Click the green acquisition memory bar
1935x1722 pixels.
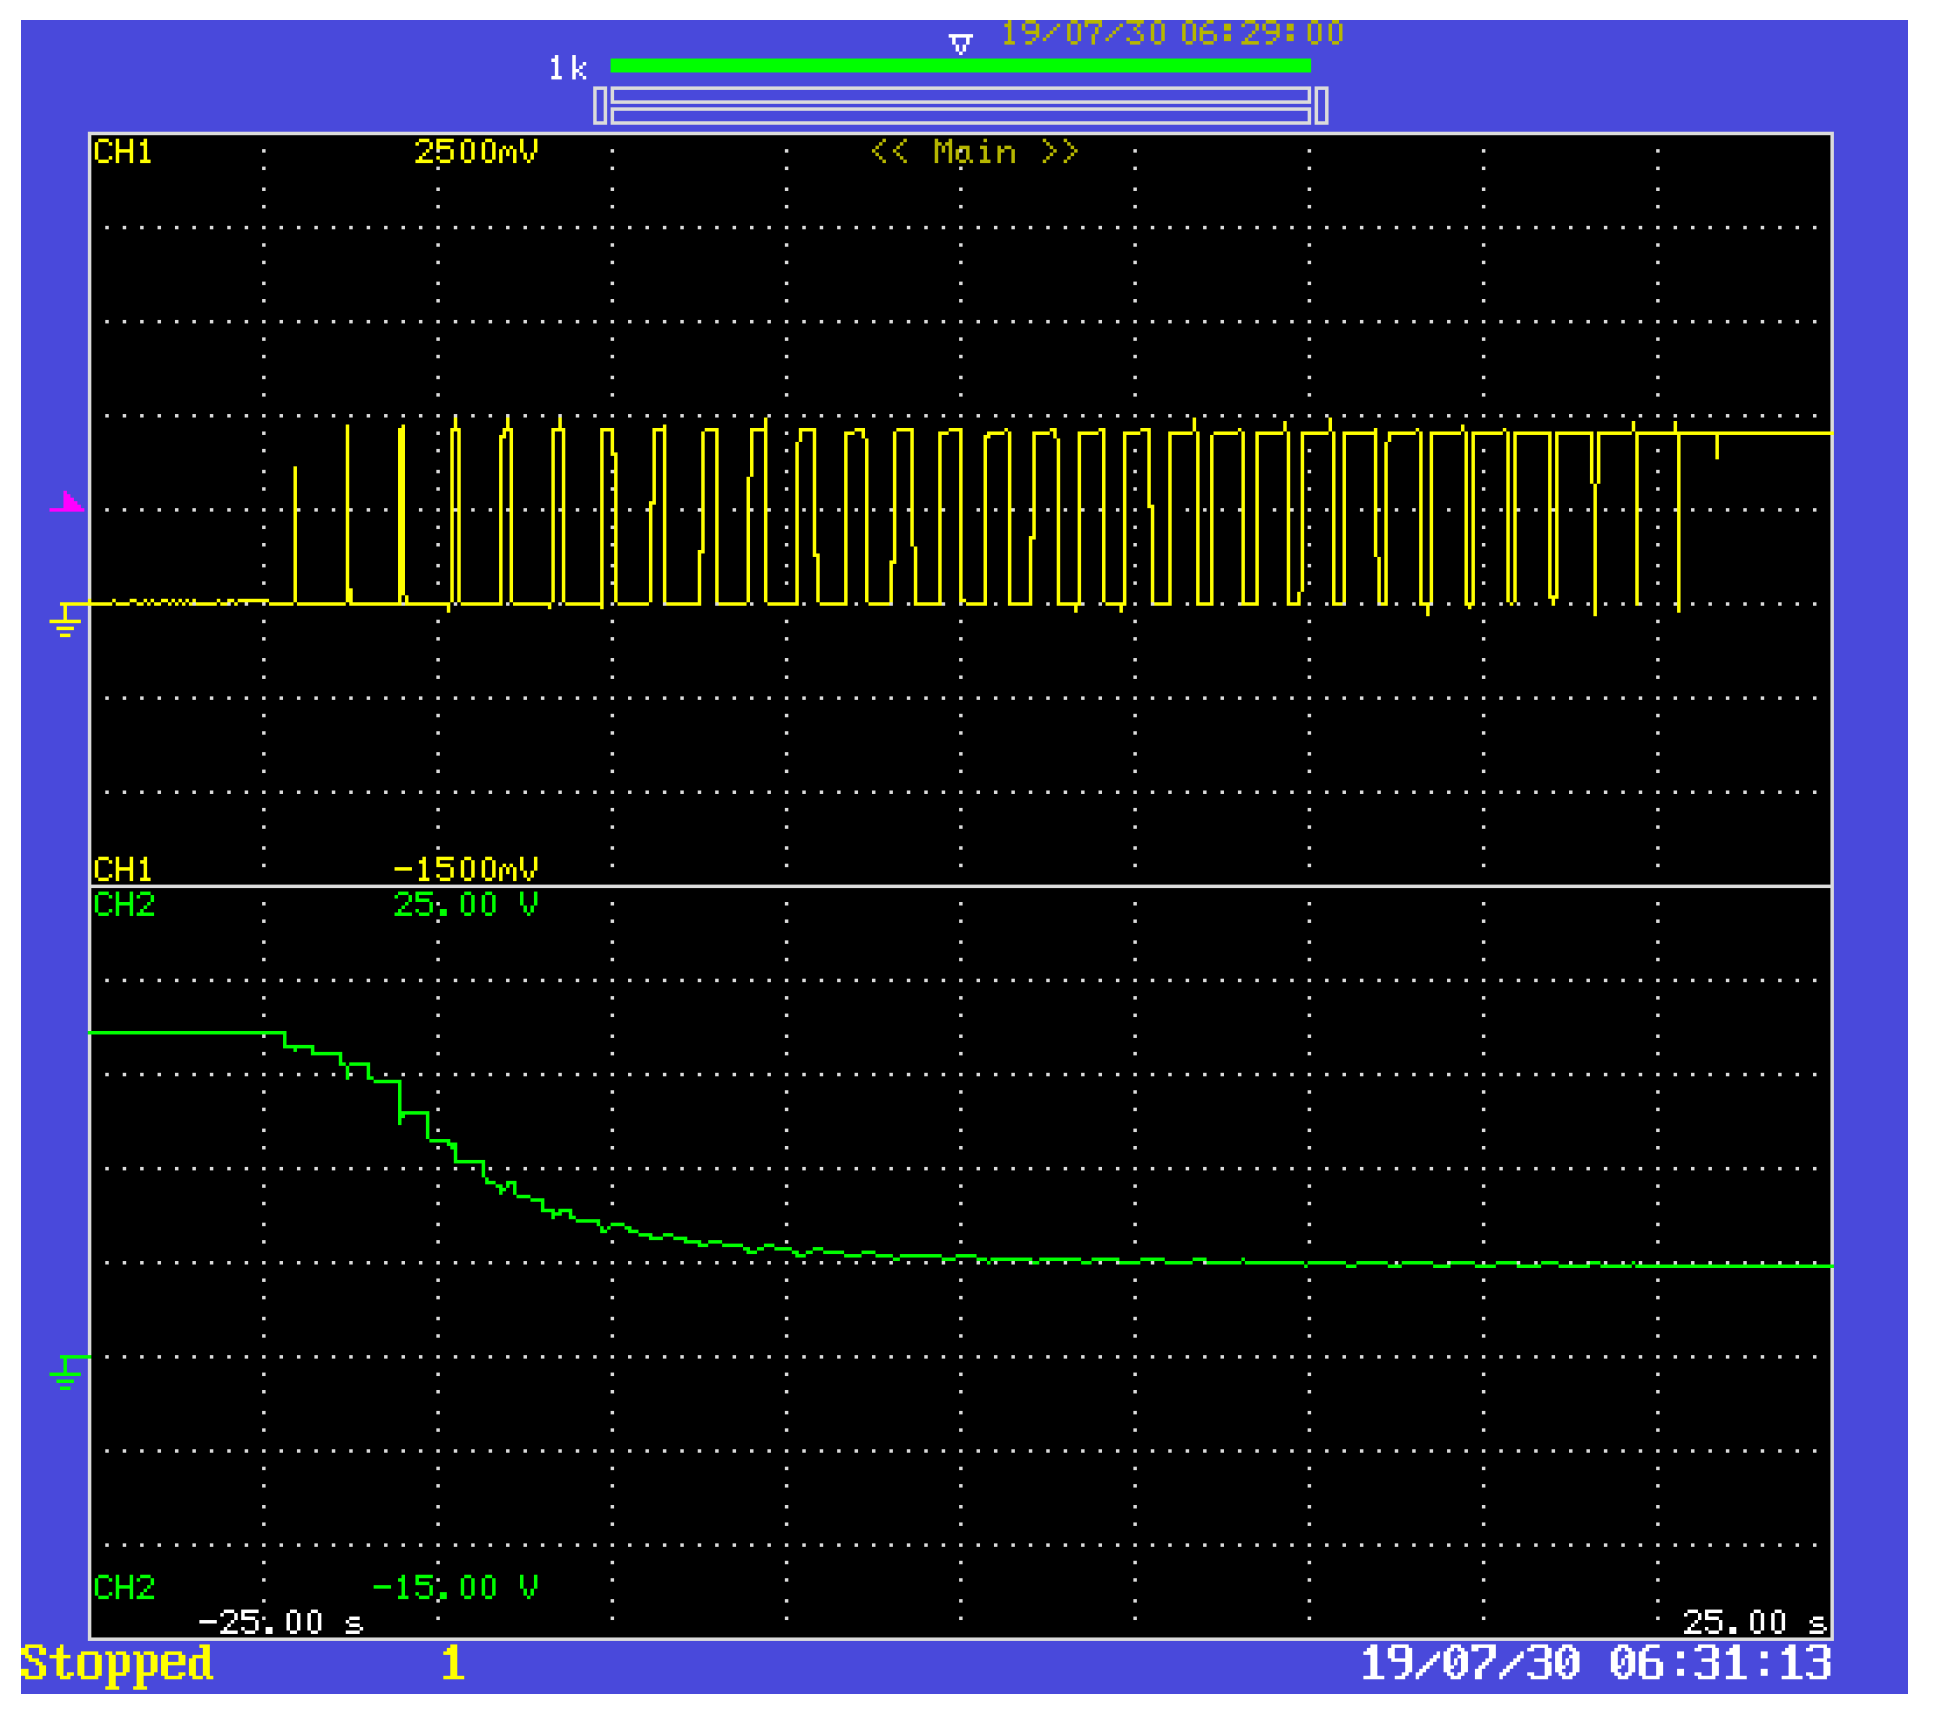coord(960,66)
